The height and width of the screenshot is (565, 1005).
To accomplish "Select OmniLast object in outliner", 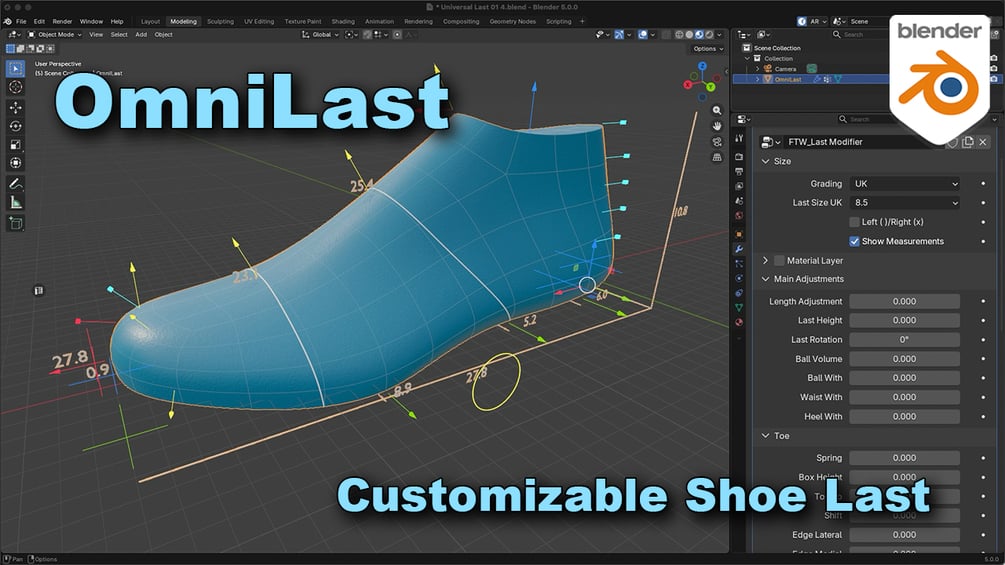I will (x=788, y=79).
